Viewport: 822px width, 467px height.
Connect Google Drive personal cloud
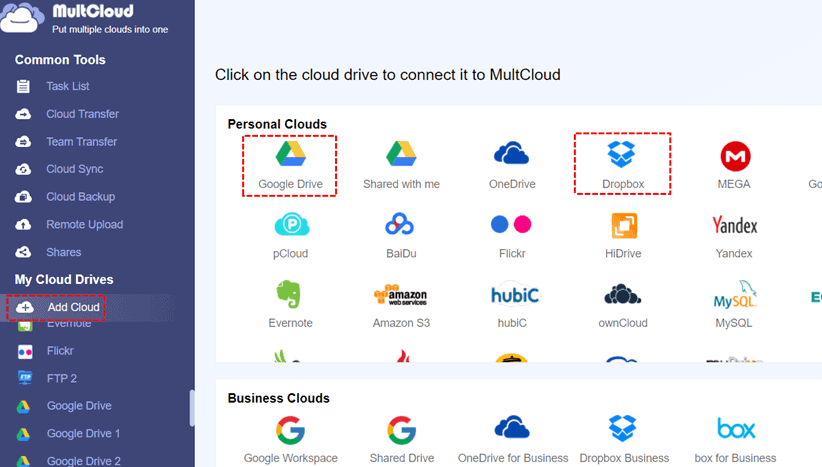290,166
